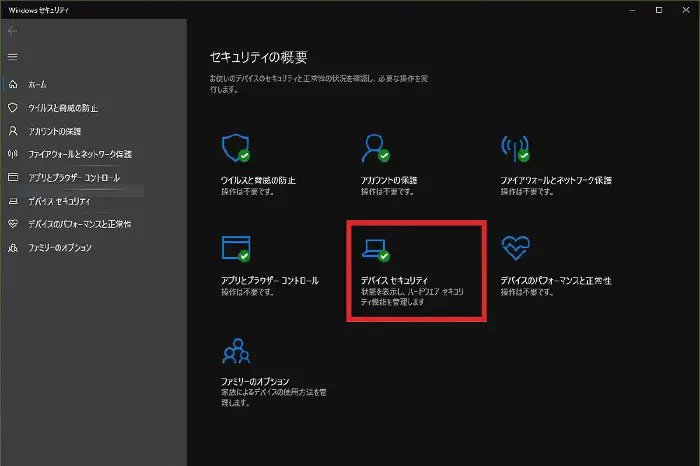700x466 pixels.
Task: Select デバイスのパフォーマンスと正常性 in the sidebar
Action: 79,224
